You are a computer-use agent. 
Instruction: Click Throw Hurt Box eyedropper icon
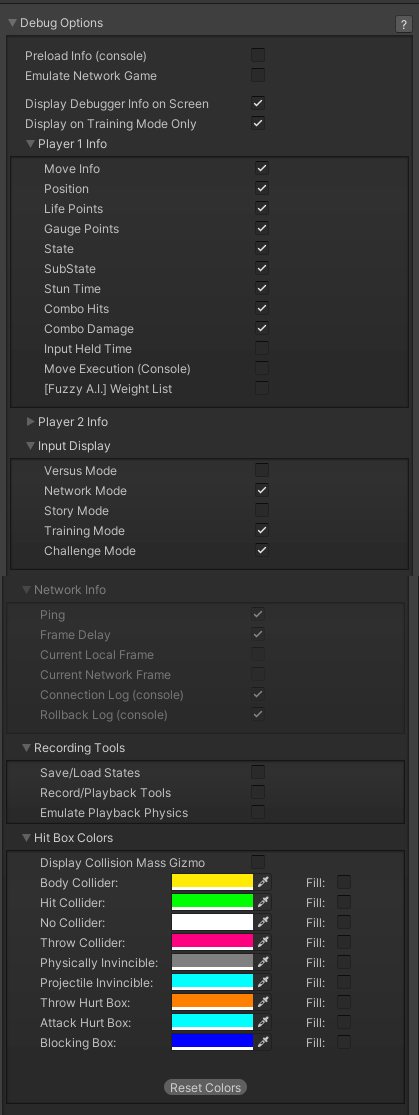tap(263, 1002)
